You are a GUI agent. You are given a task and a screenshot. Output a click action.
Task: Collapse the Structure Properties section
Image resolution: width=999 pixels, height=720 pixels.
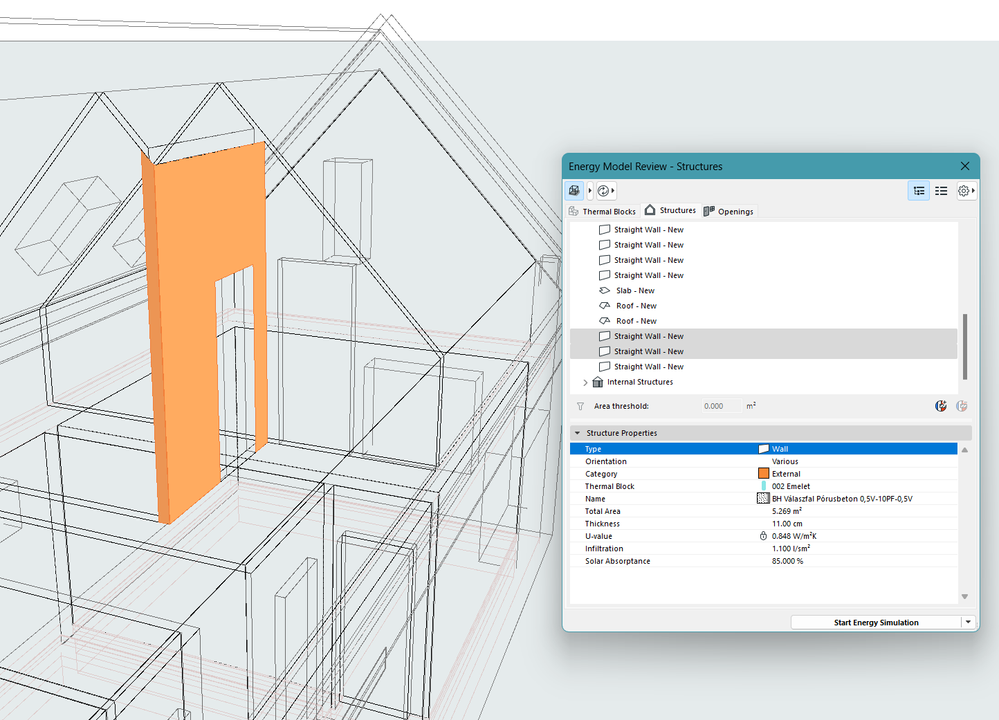(577, 433)
